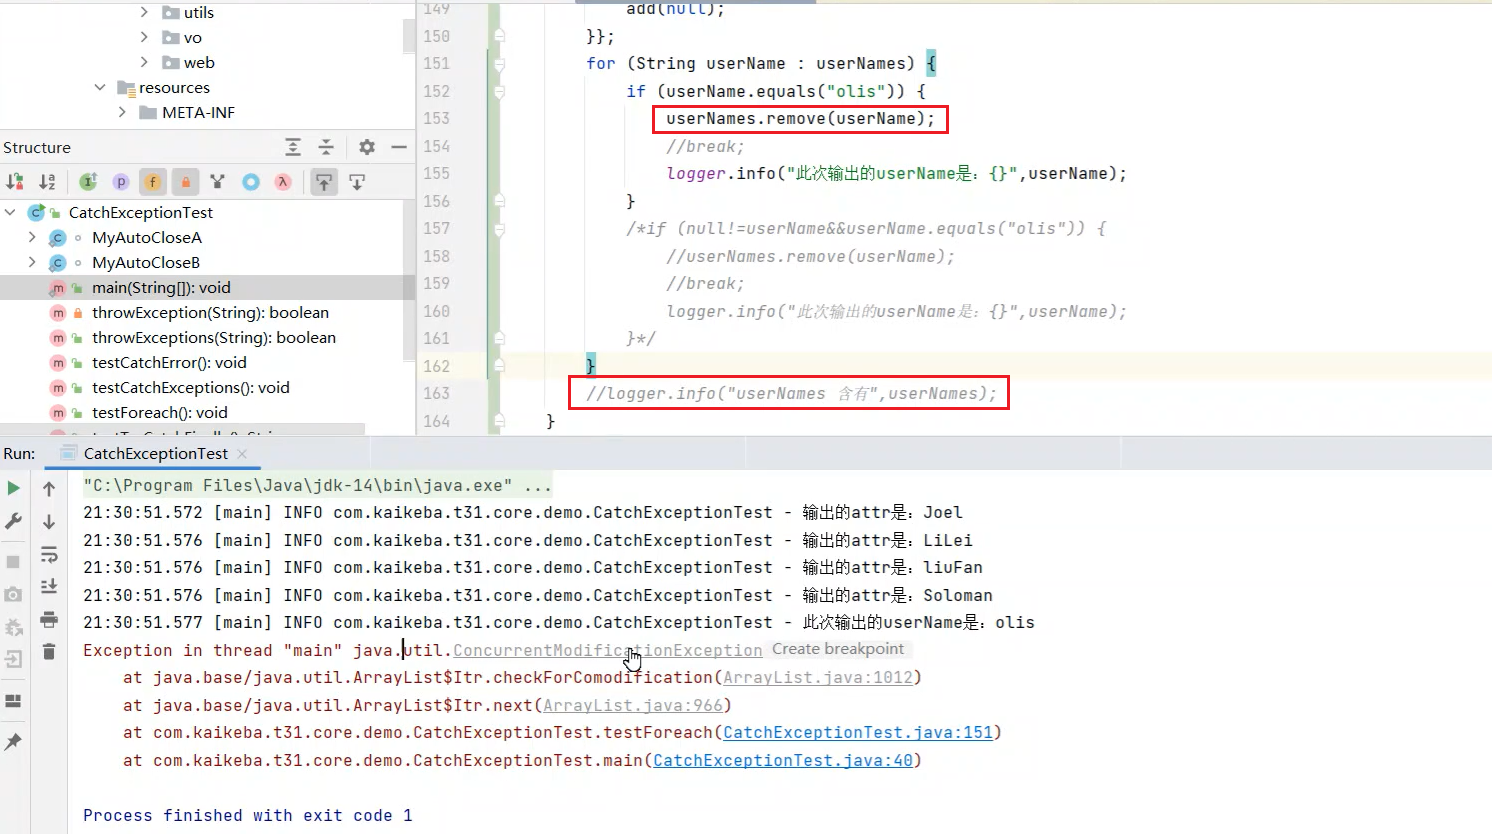The image size is (1492, 834).
Task: Click Restore Layout icon in Run panel
Action: tap(13, 701)
